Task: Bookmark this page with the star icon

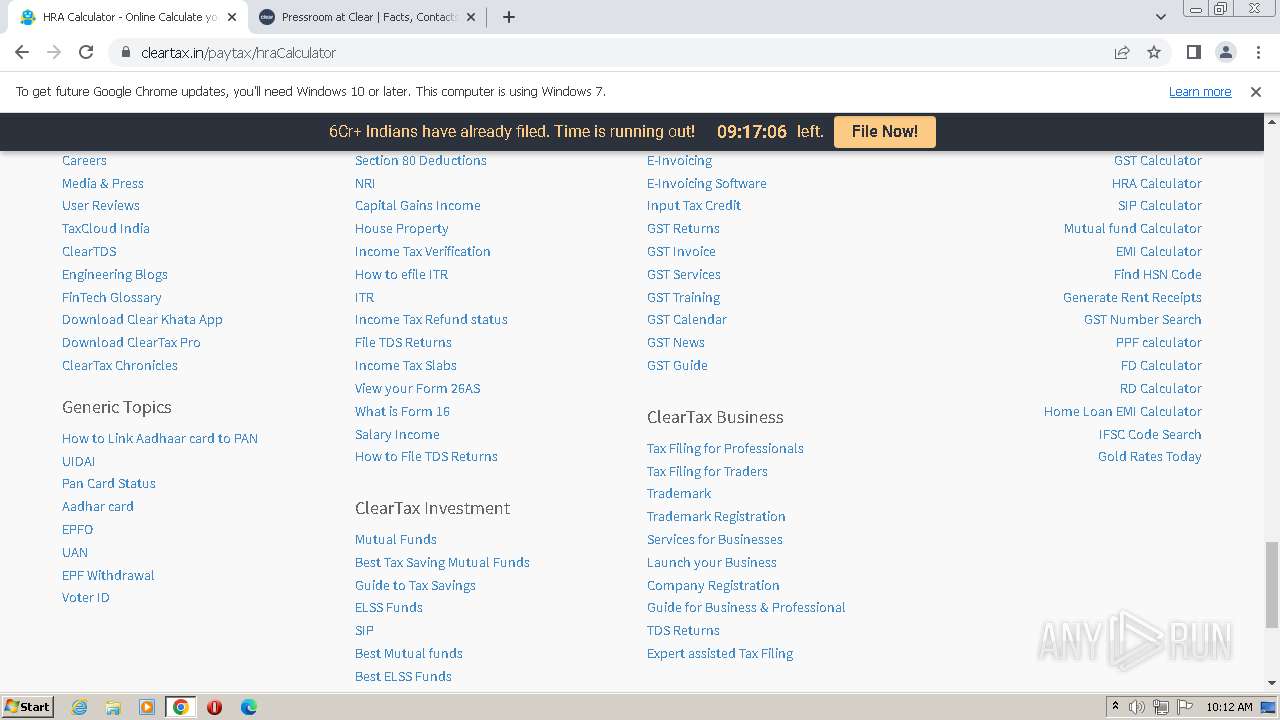Action: (x=1154, y=52)
